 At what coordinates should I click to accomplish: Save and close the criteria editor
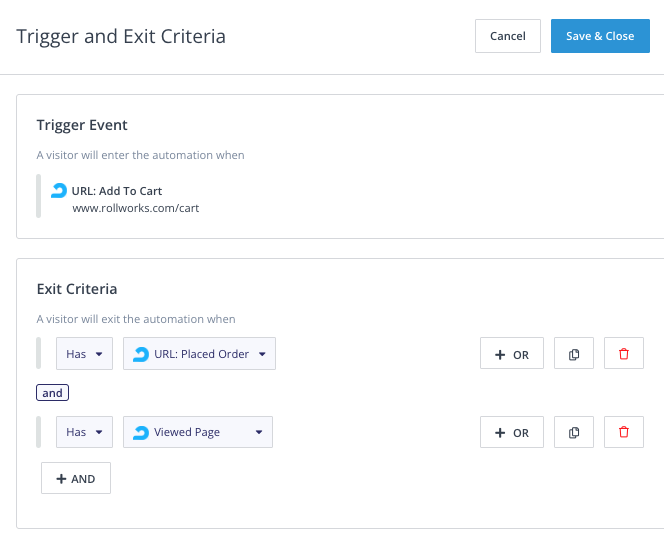pos(600,36)
